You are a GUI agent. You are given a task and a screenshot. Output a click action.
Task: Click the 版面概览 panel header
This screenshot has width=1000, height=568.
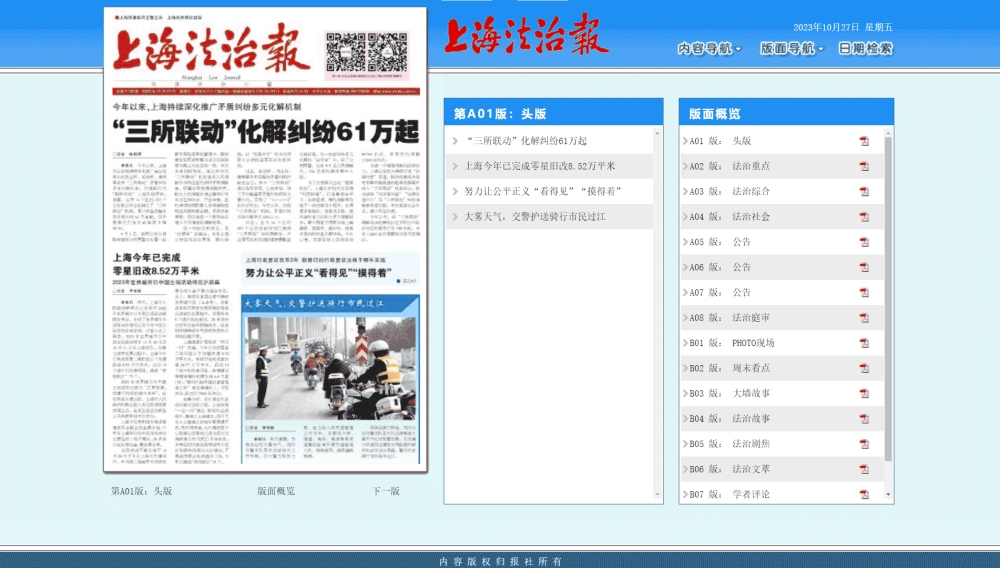[x=786, y=112]
